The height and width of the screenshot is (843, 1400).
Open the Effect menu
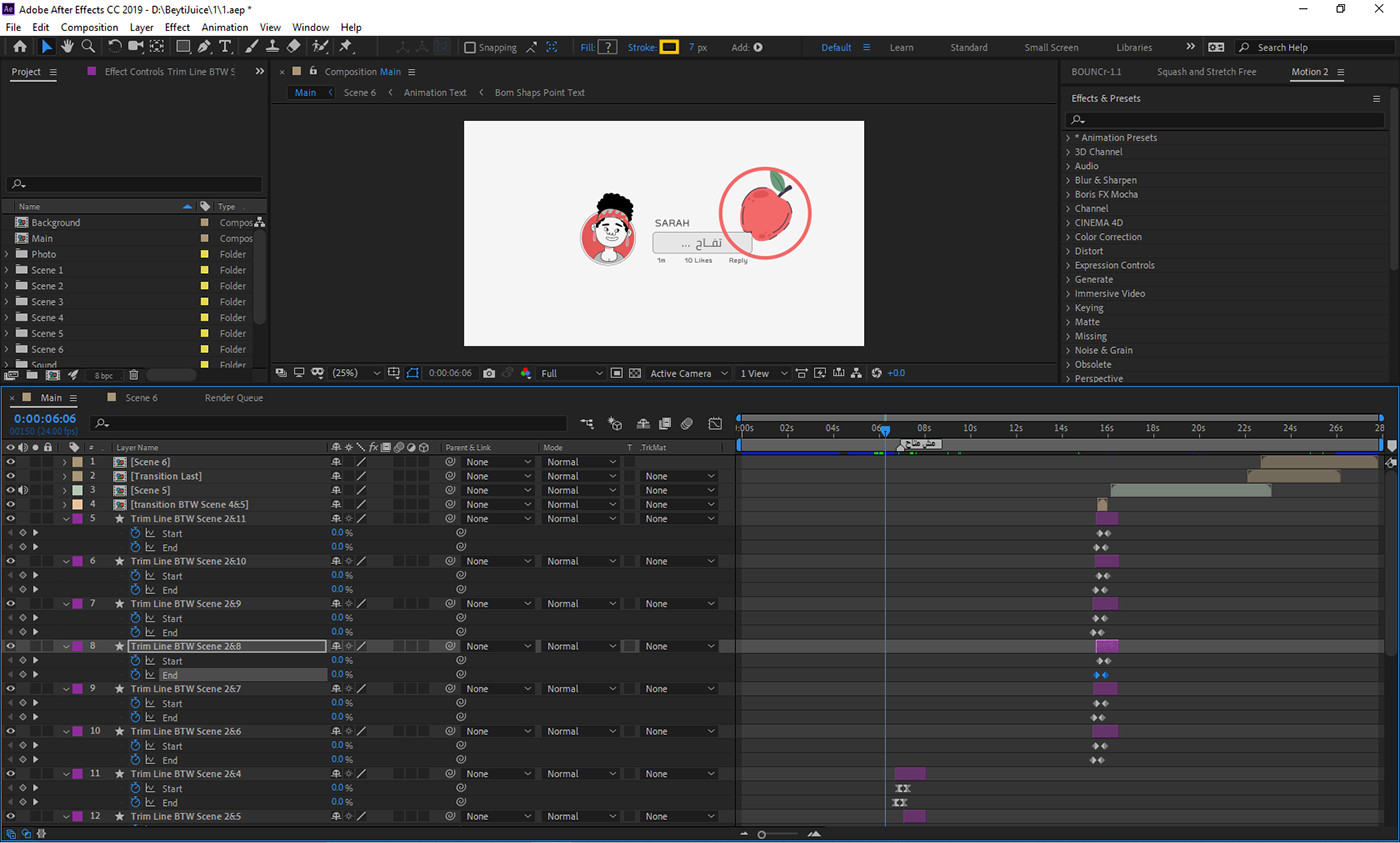(x=177, y=27)
